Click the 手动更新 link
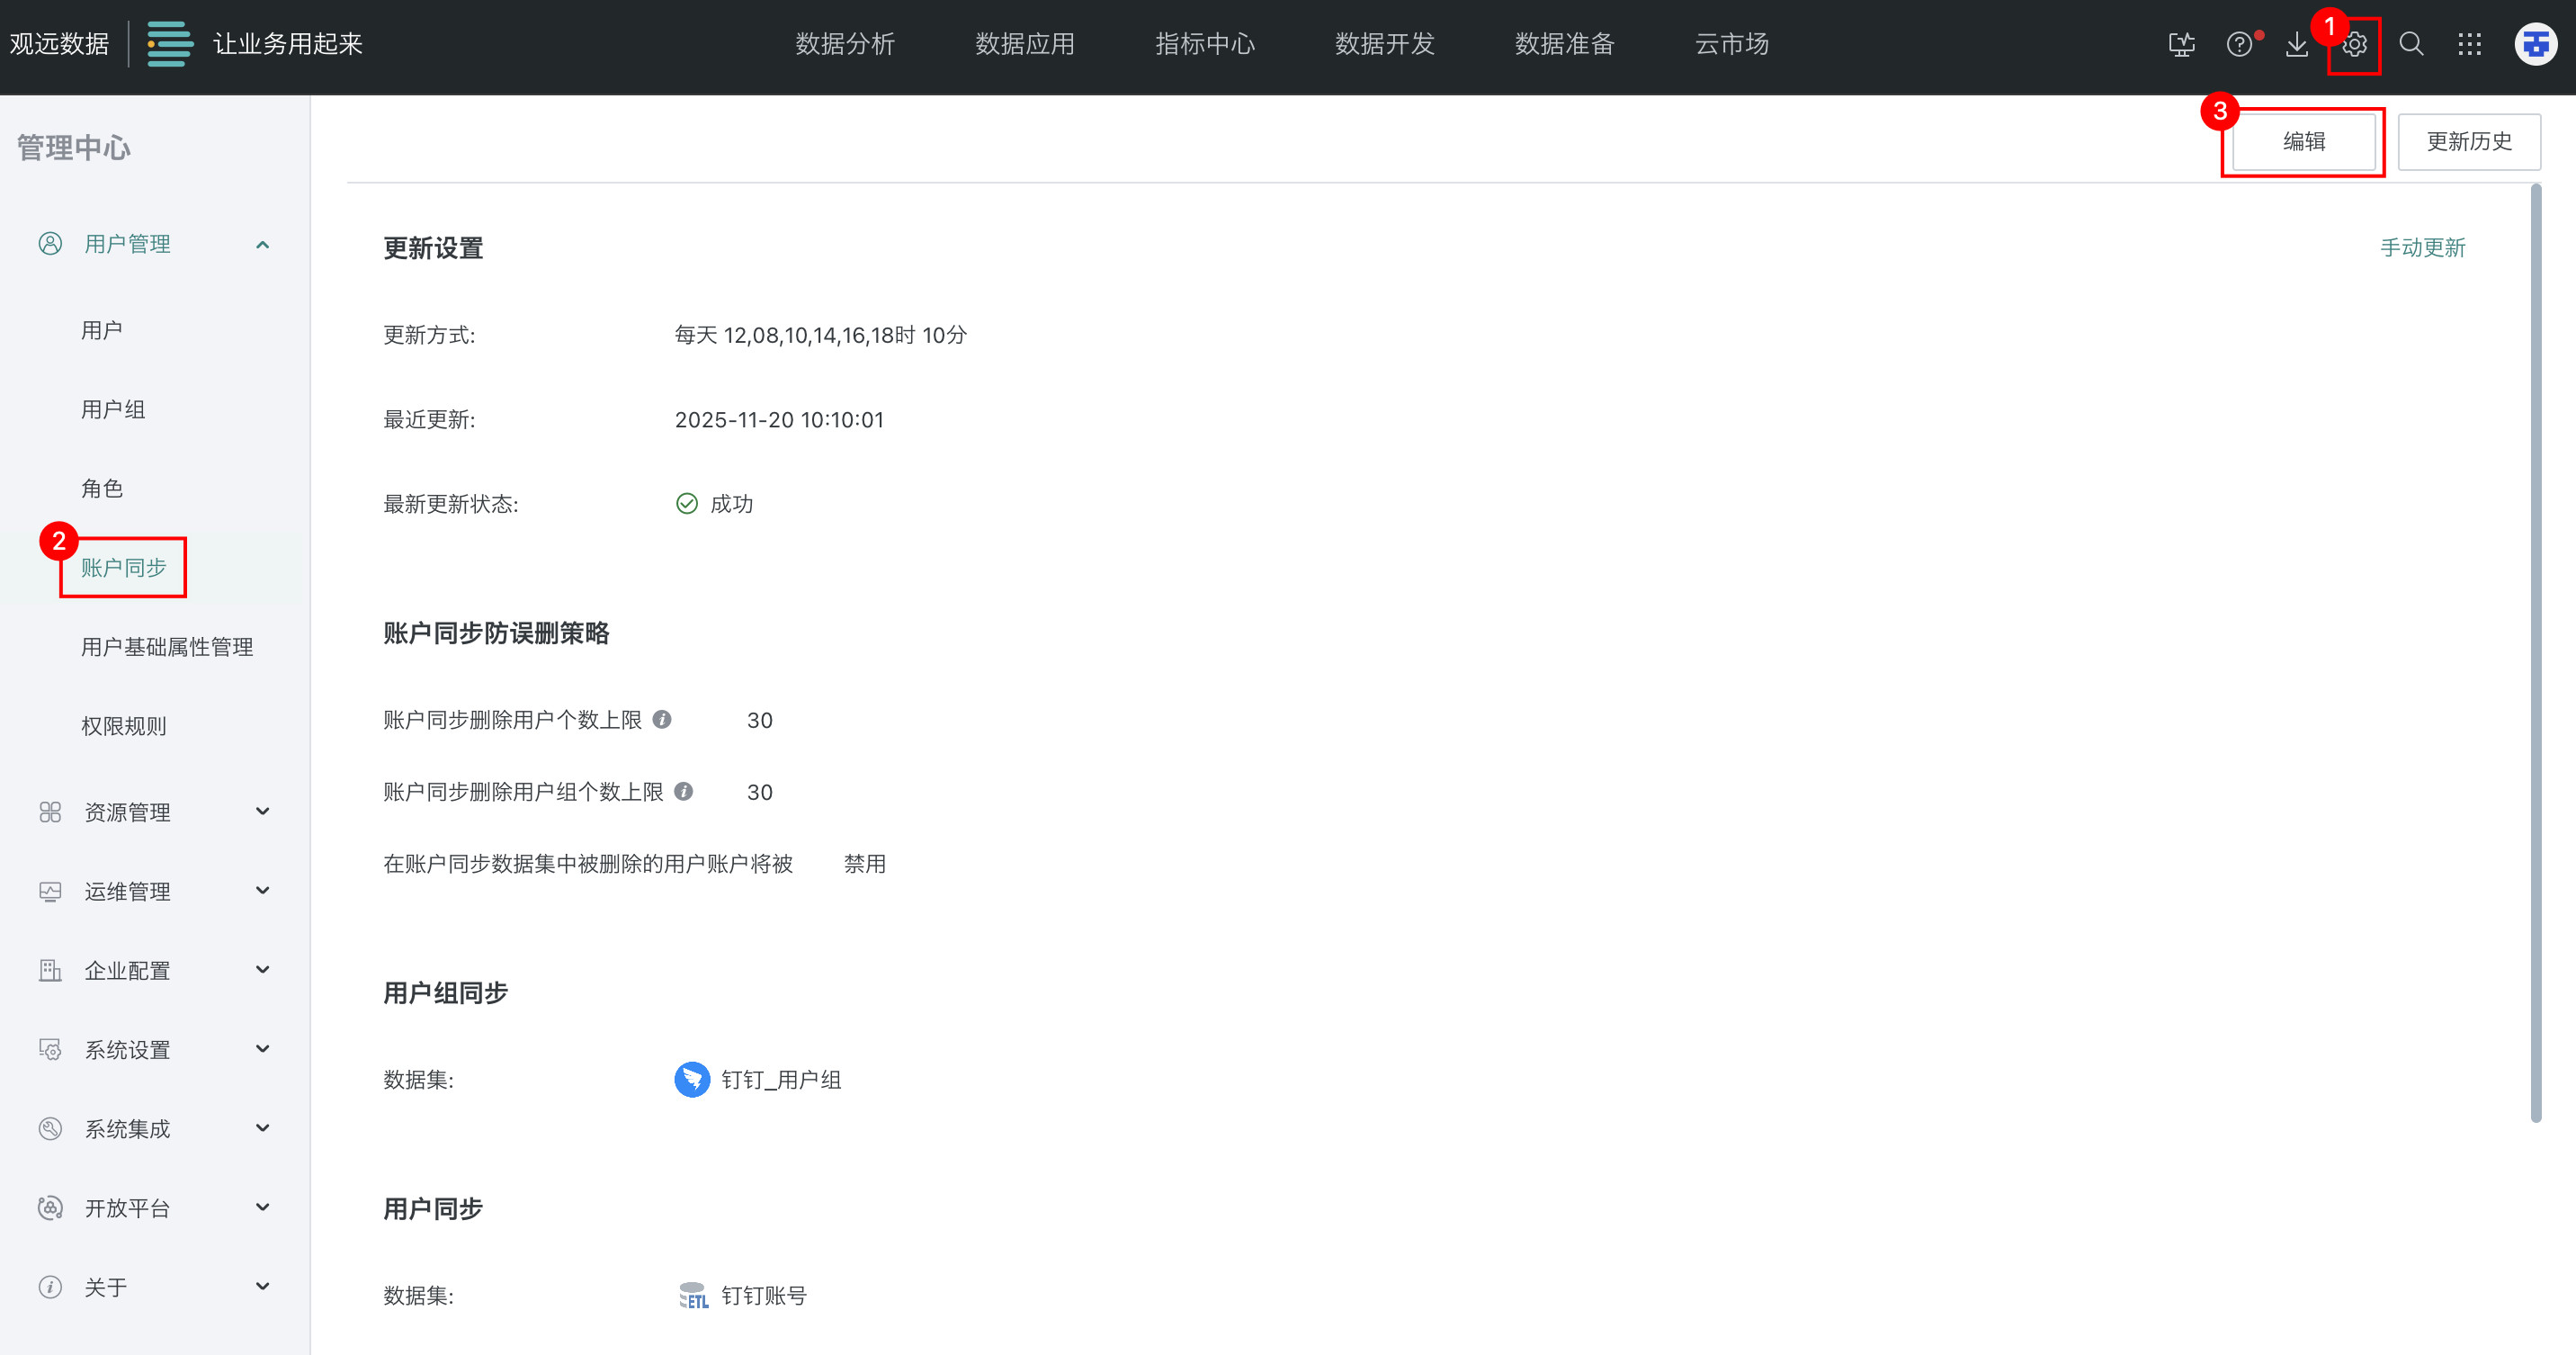The width and height of the screenshot is (2576, 1355). [2422, 247]
